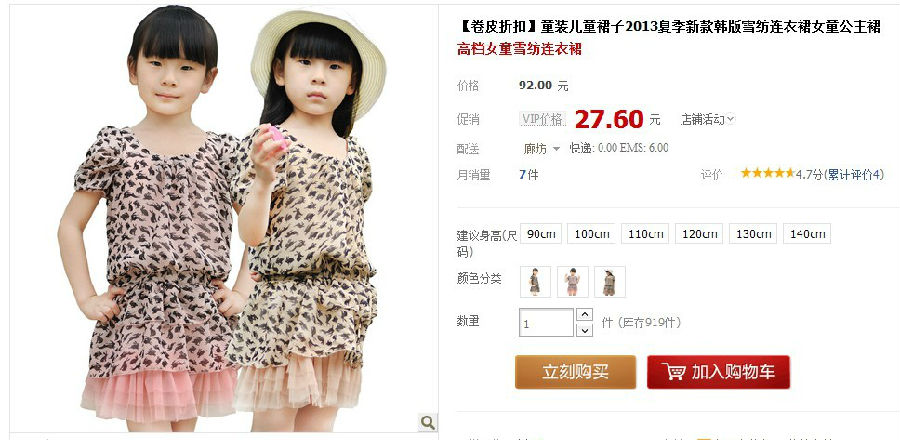The image size is (900, 440).
Task: Select the first color thumbnail option
Action: [x=535, y=282]
